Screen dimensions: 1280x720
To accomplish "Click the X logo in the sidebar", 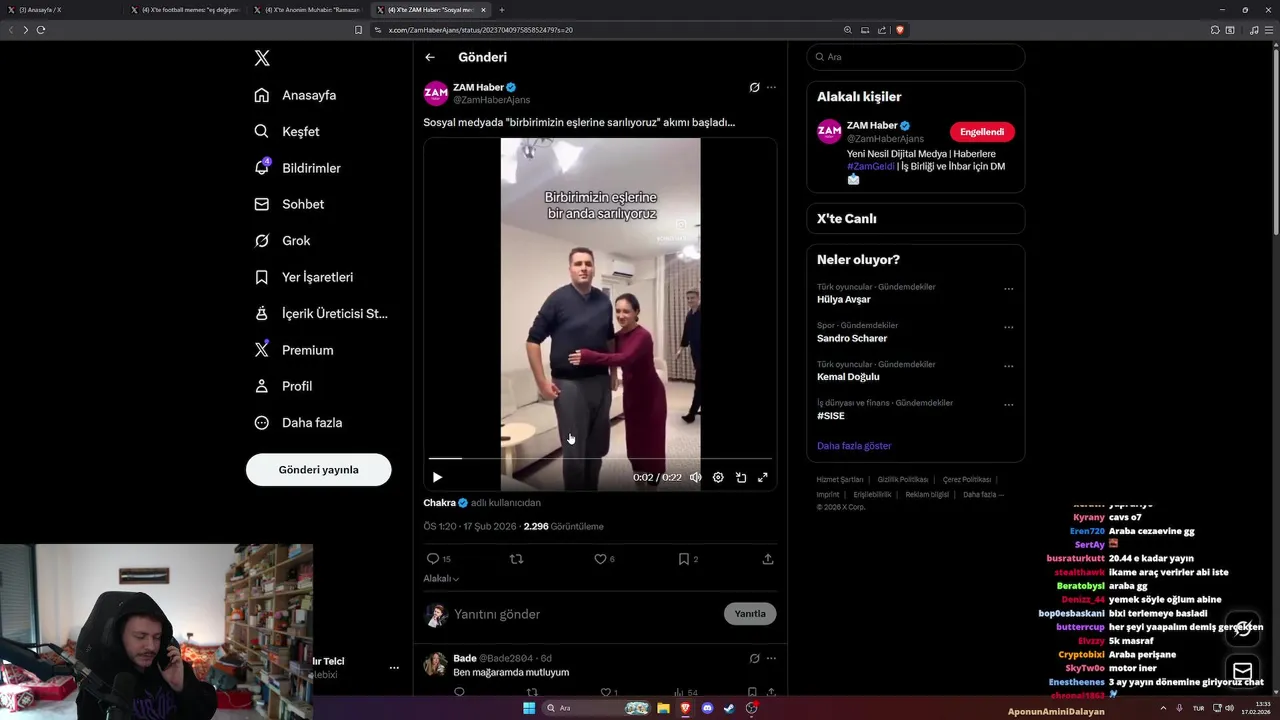I will point(262,58).
